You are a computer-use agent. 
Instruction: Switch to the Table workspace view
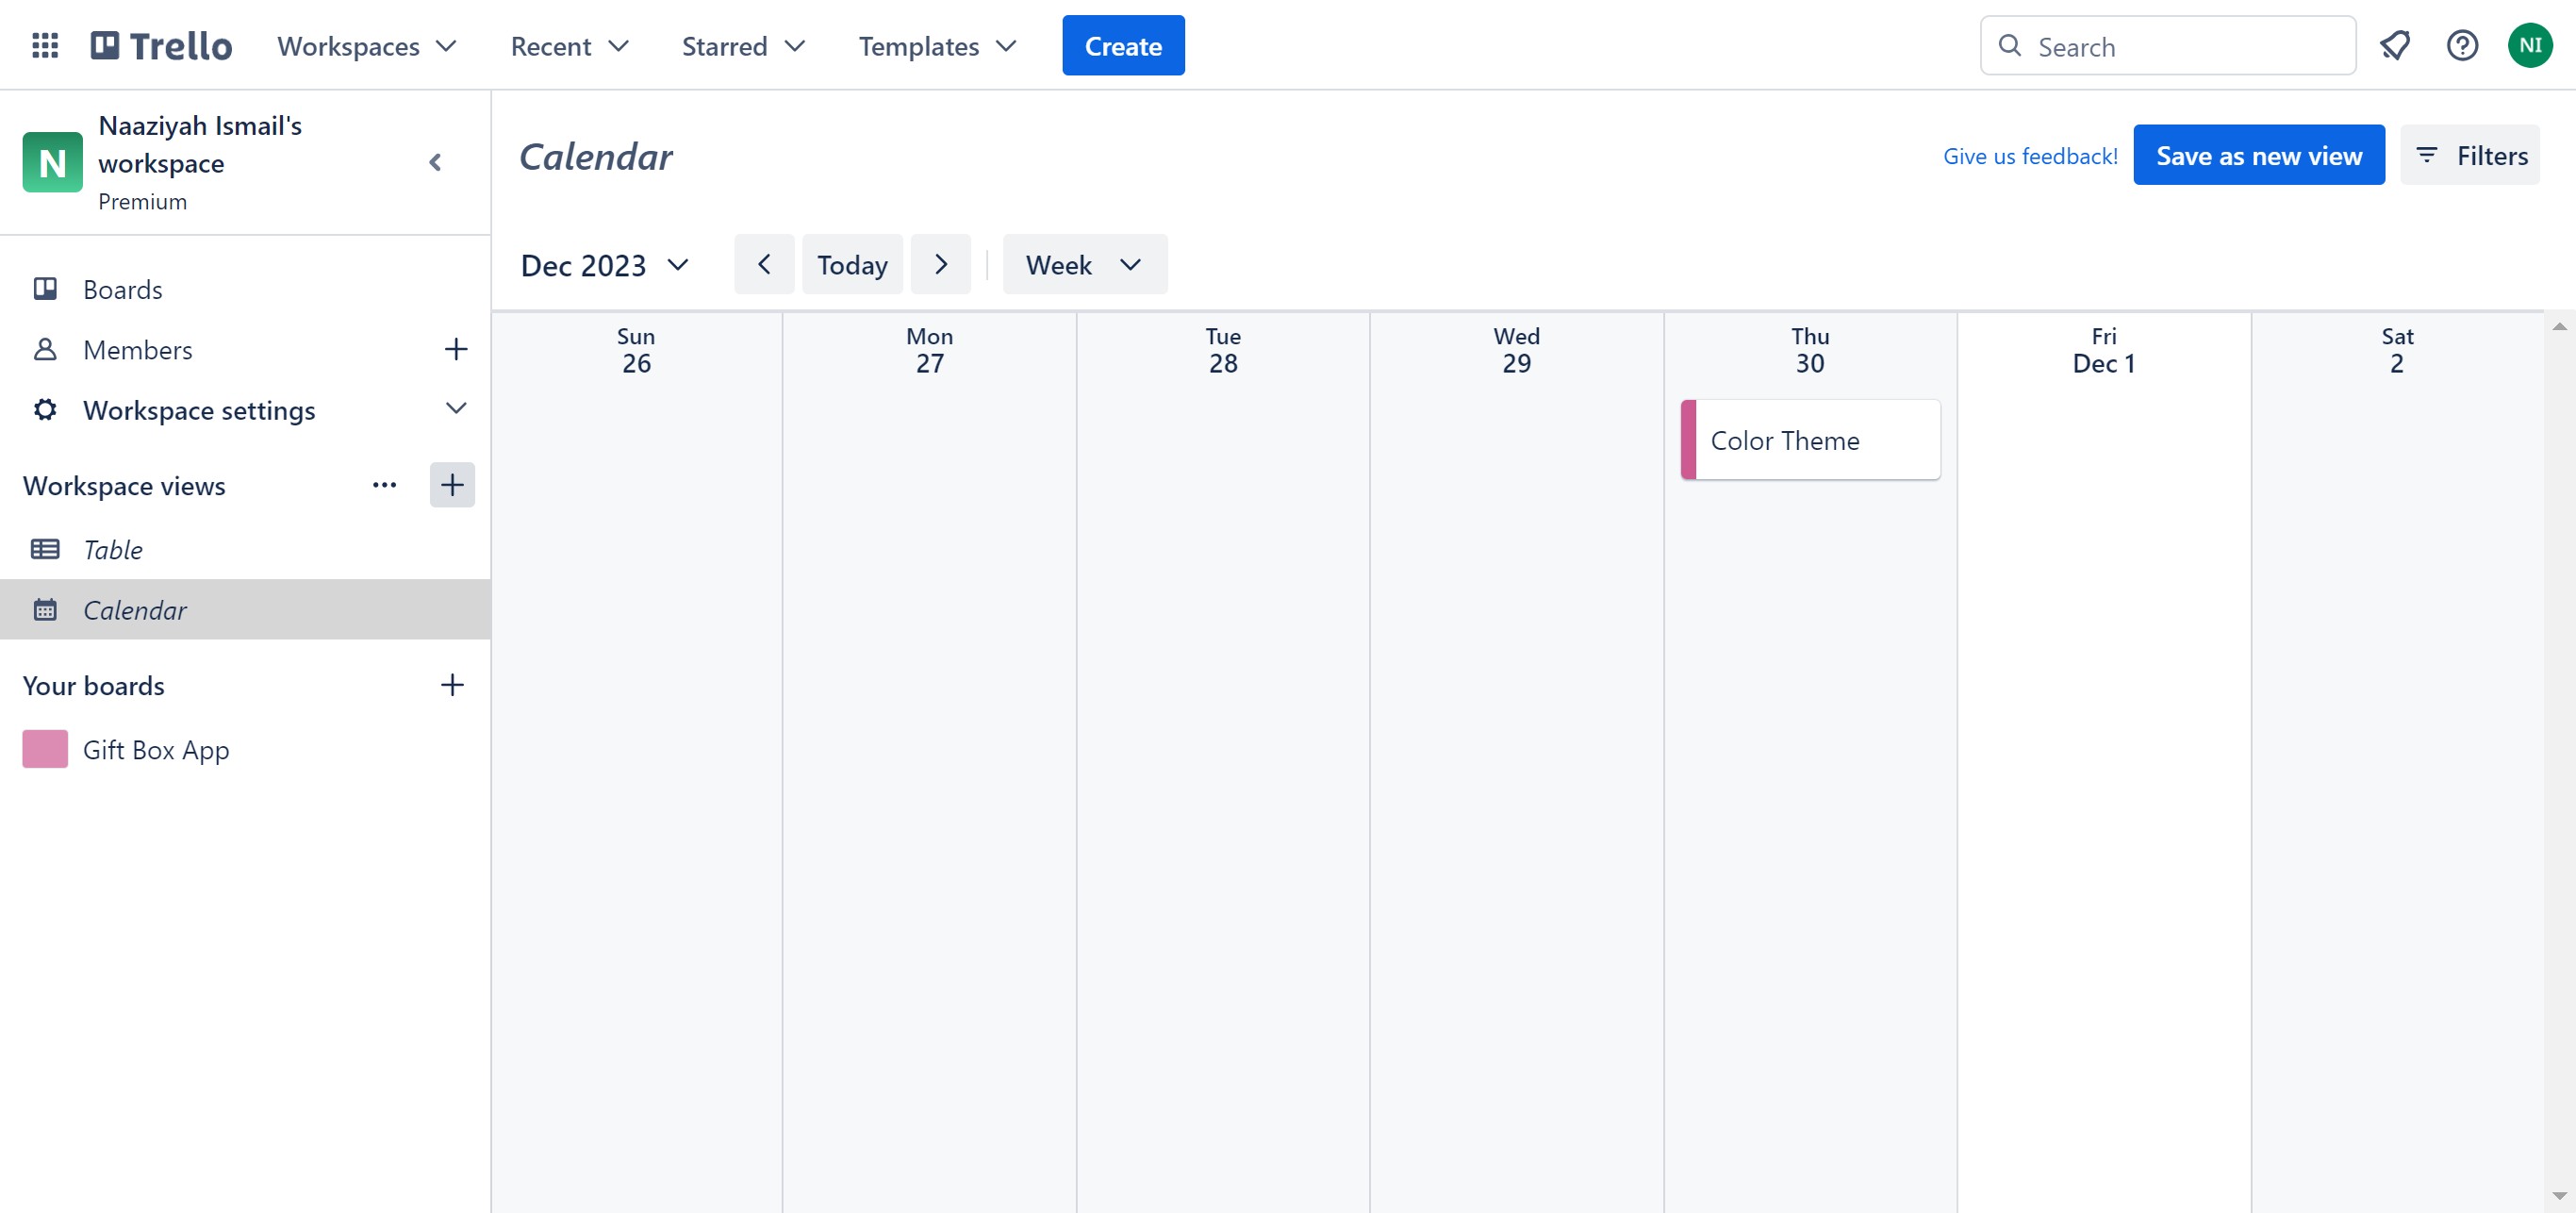tap(245, 549)
